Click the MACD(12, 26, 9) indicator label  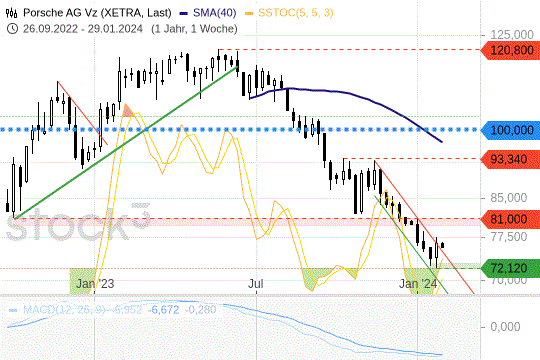(64, 310)
